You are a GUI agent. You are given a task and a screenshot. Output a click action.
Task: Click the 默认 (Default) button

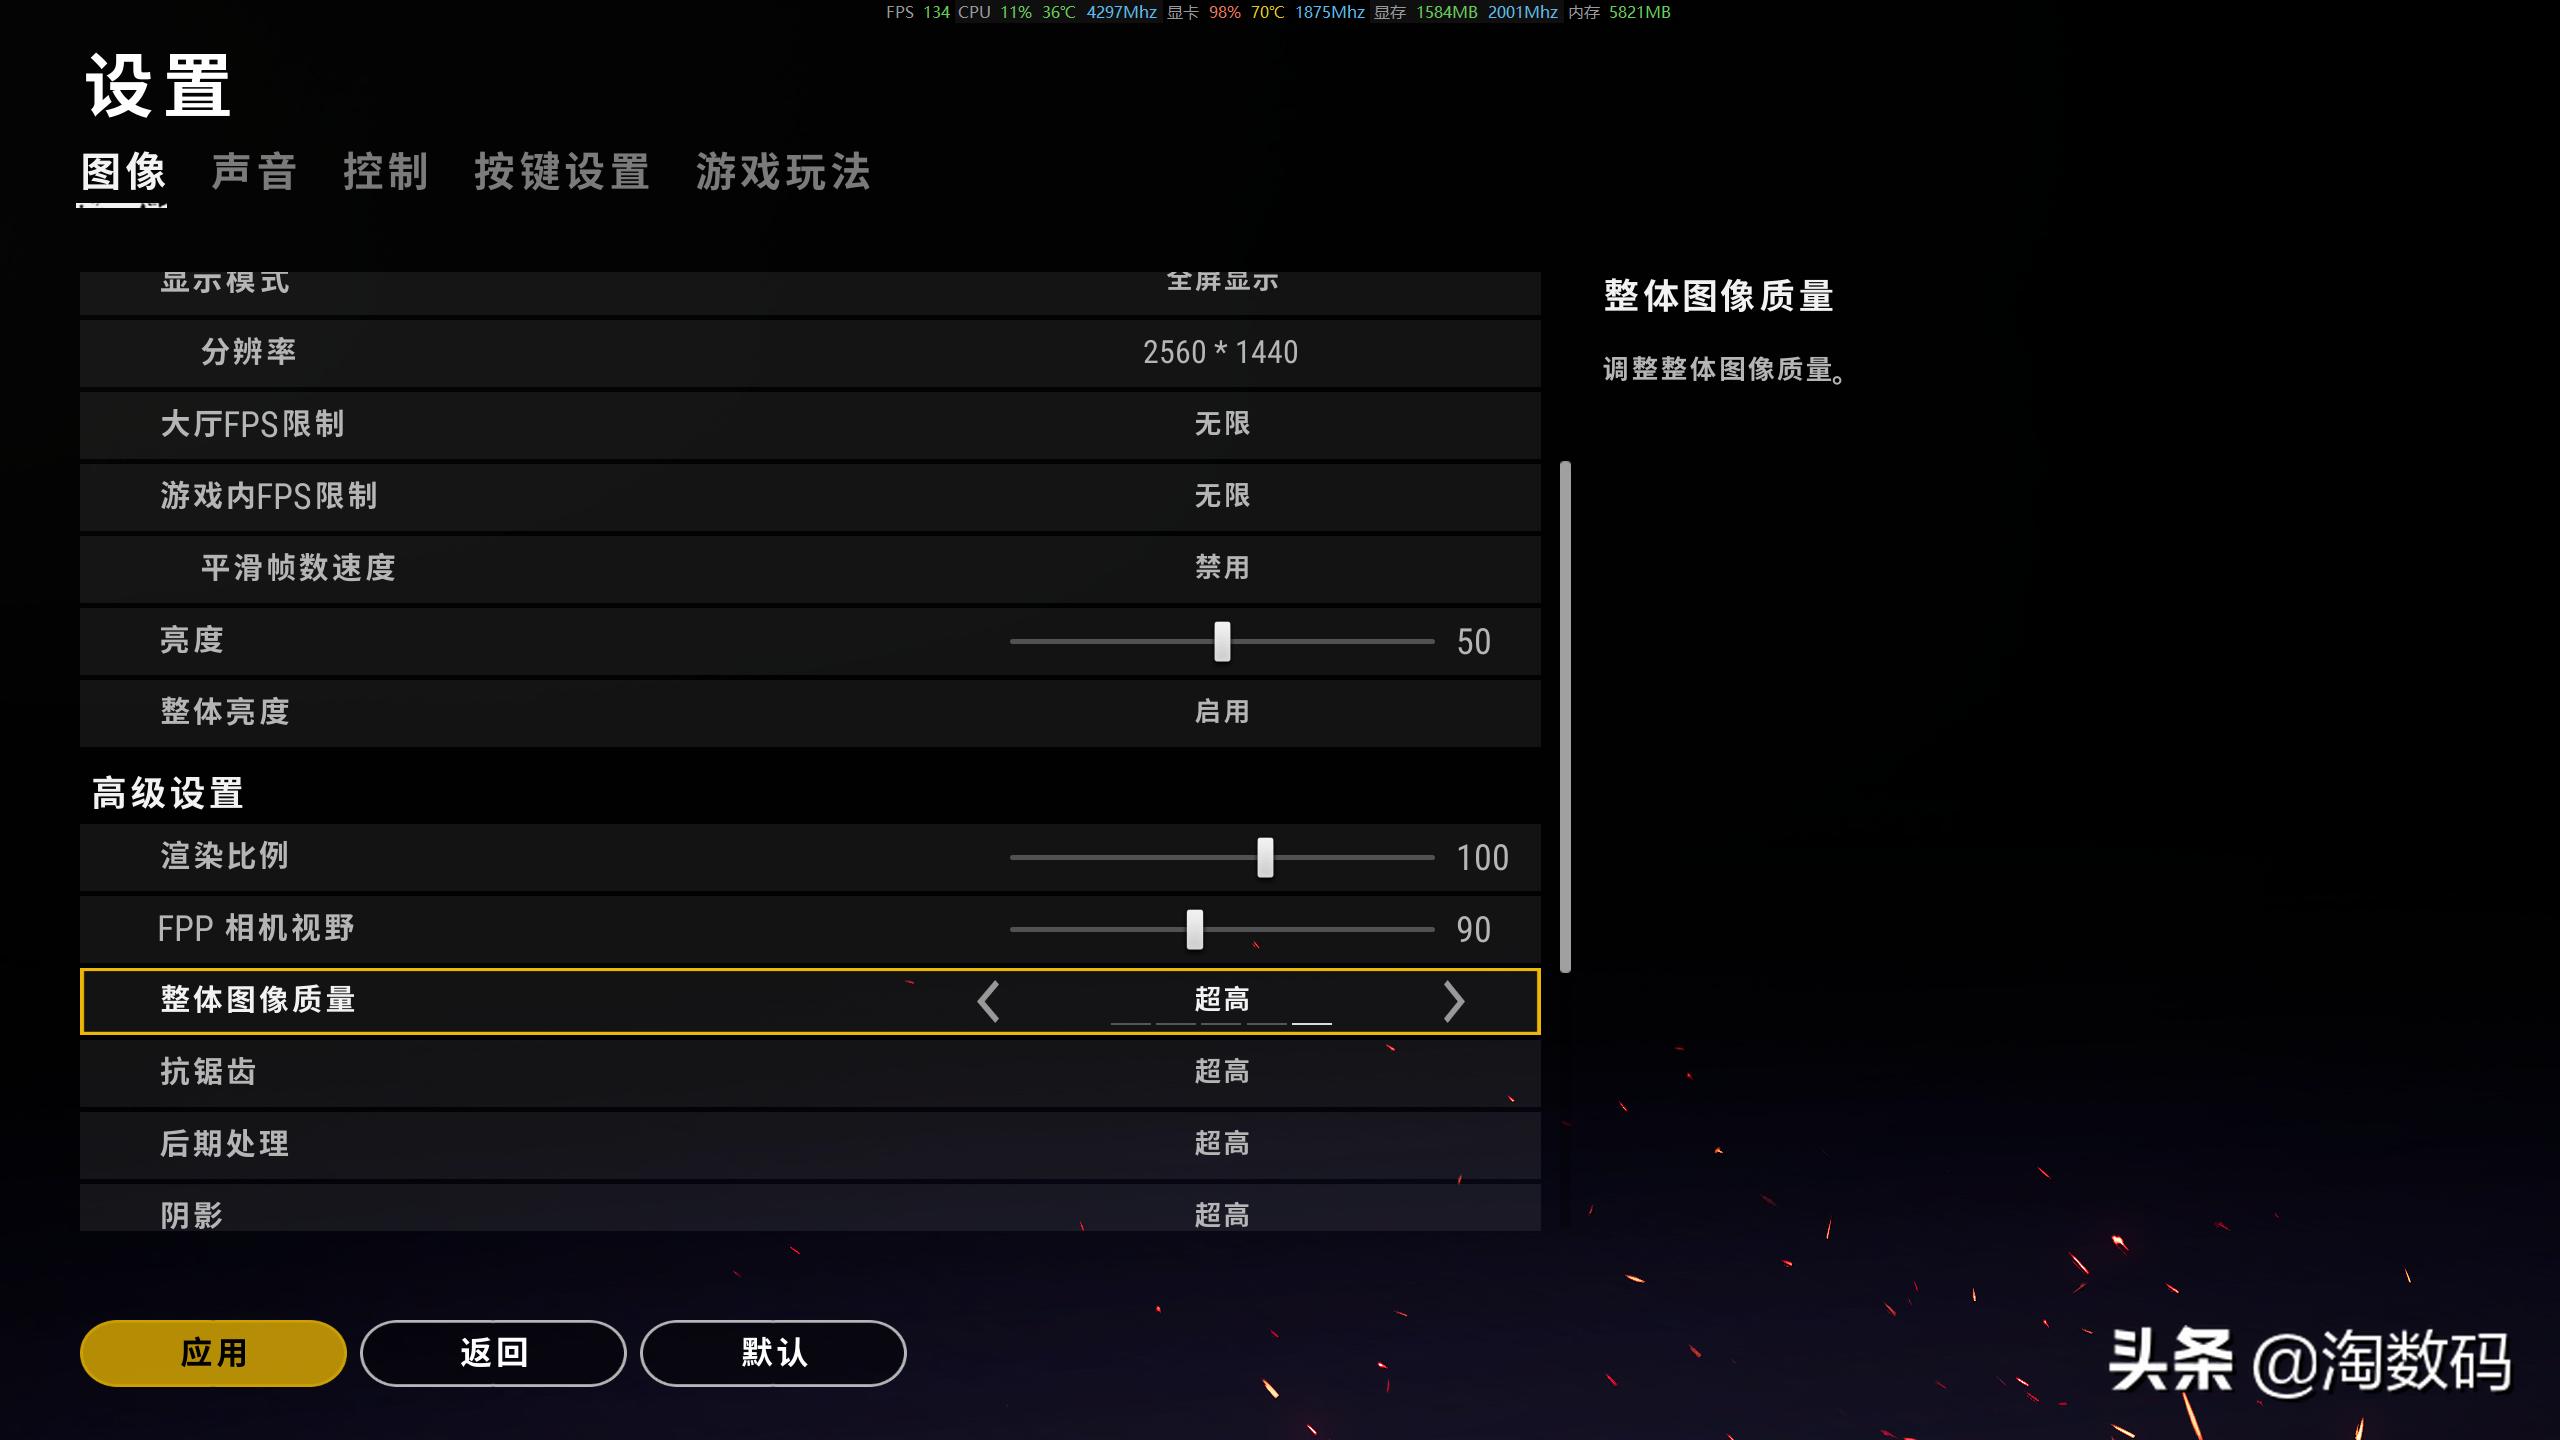point(773,1352)
